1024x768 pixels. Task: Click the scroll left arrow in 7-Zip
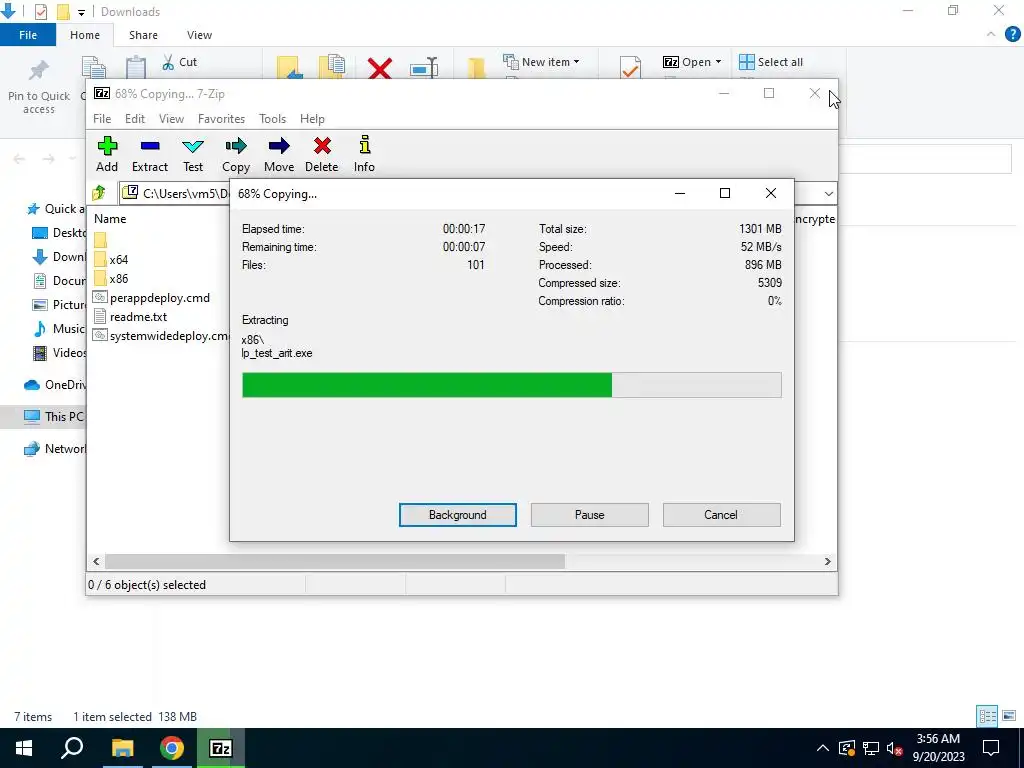pos(96,561)
